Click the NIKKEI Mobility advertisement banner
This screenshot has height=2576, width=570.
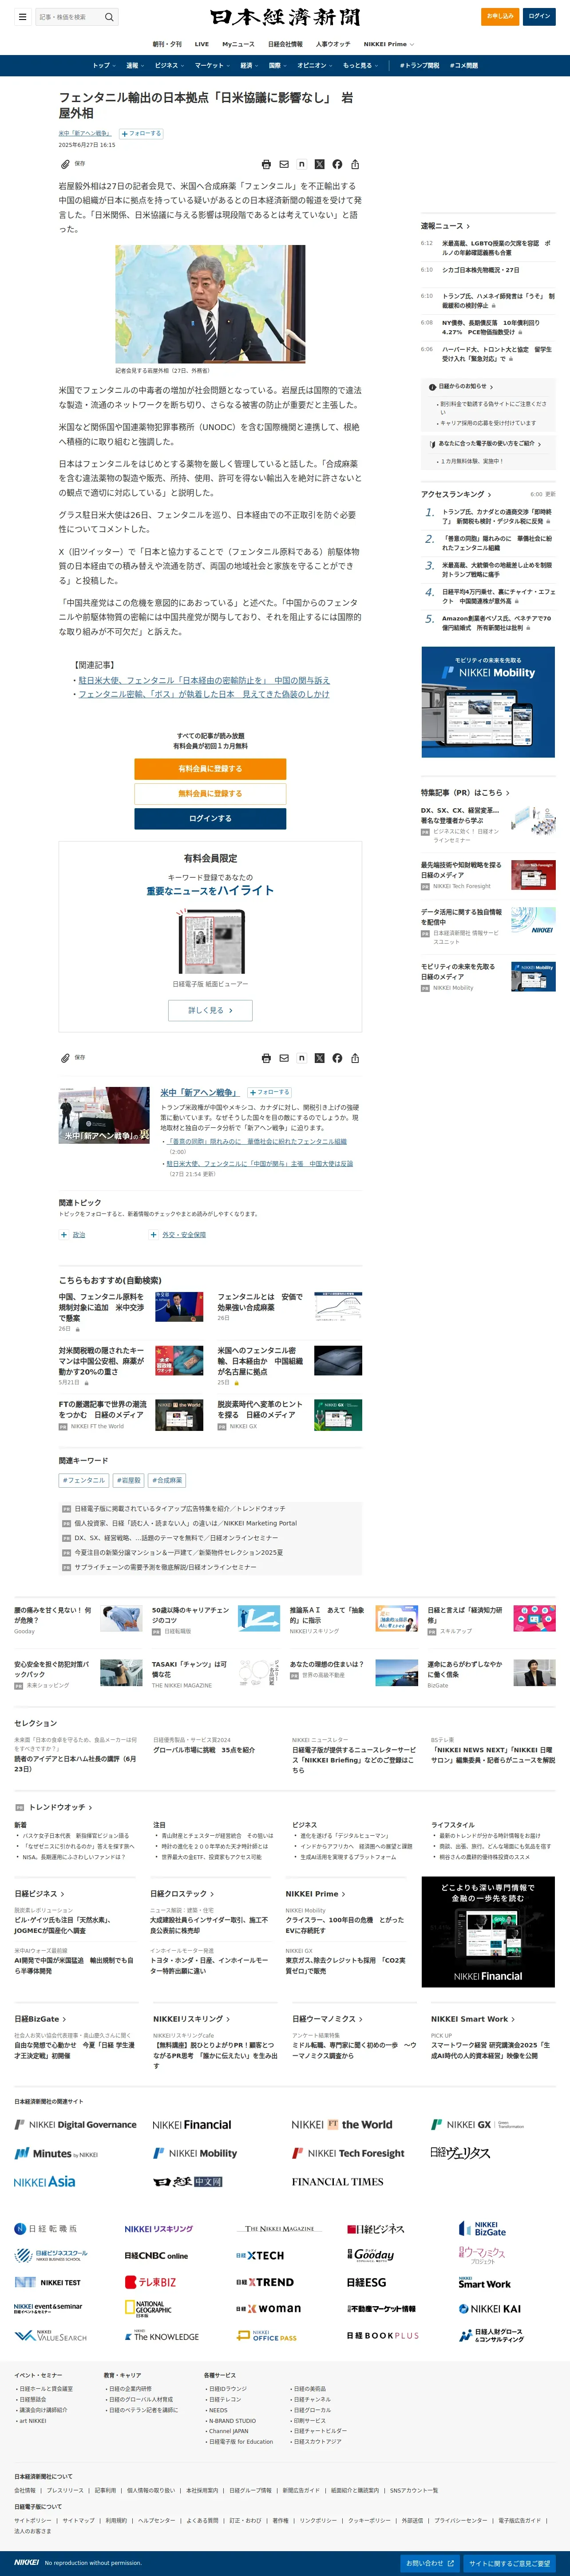[x=488, y=702]
